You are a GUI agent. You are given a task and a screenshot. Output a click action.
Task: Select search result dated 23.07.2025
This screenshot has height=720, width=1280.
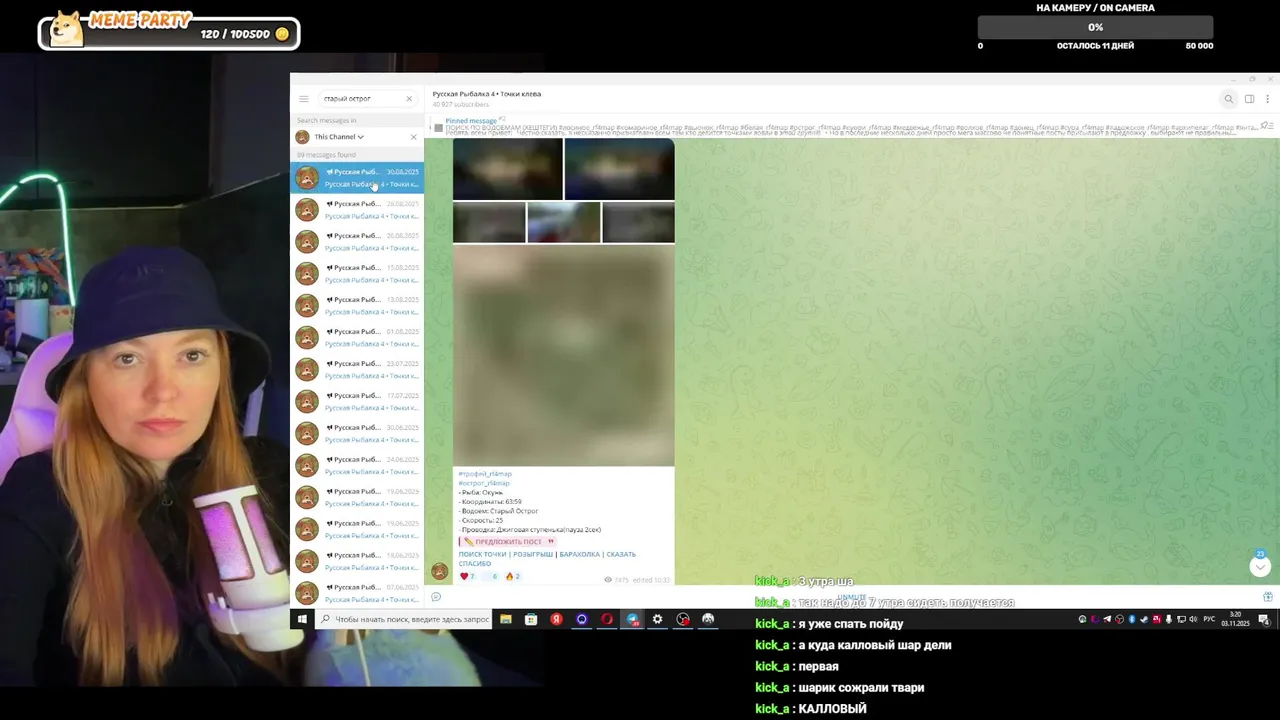[357, 370]
